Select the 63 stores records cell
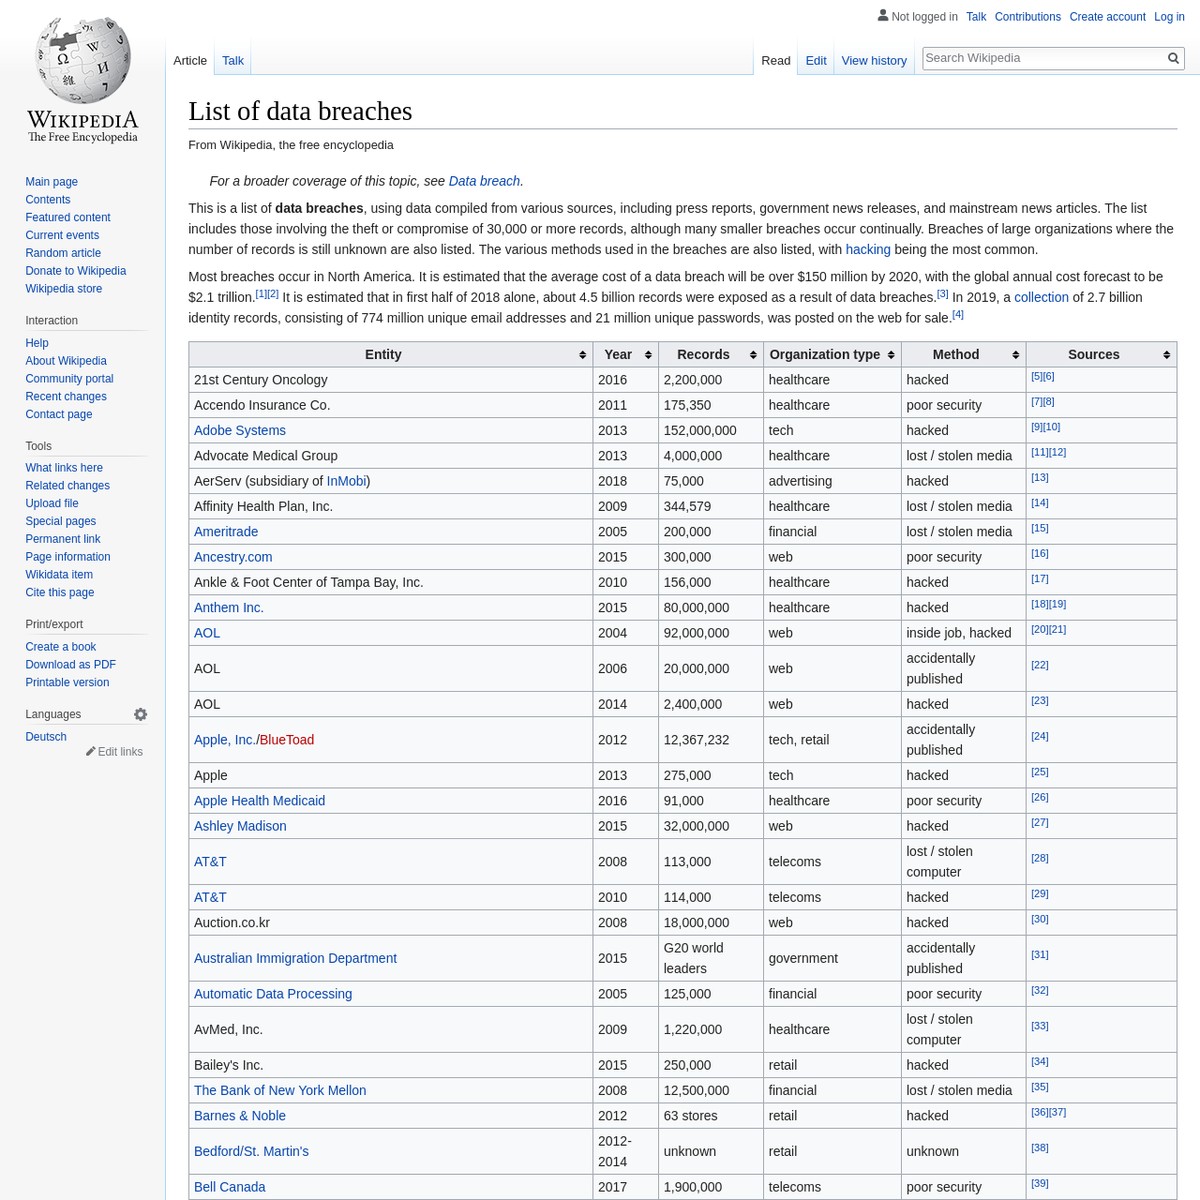Viewport: 1200px width, 1200px height. tap(711, 1116)
